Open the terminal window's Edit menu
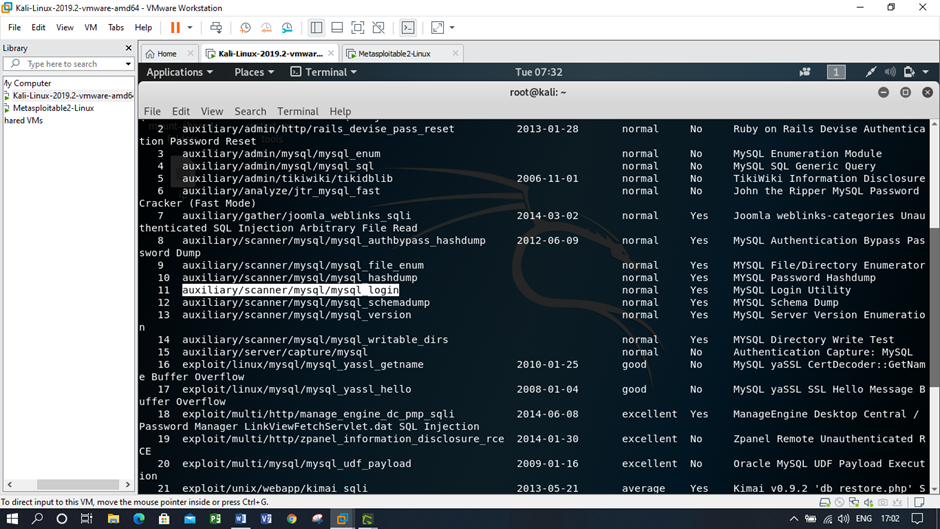The height and width of the screenshot is (529, 940). pos(180,112)
